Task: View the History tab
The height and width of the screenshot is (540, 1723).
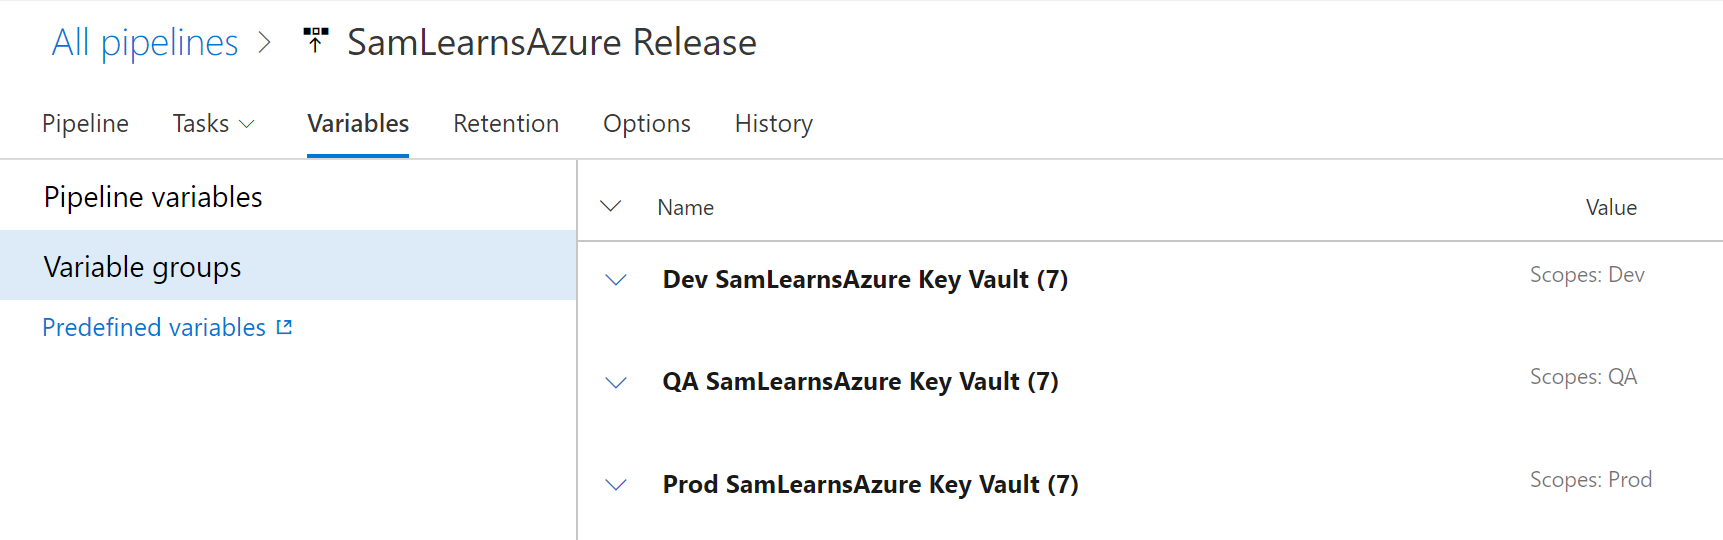Action: tap(773, 124)
